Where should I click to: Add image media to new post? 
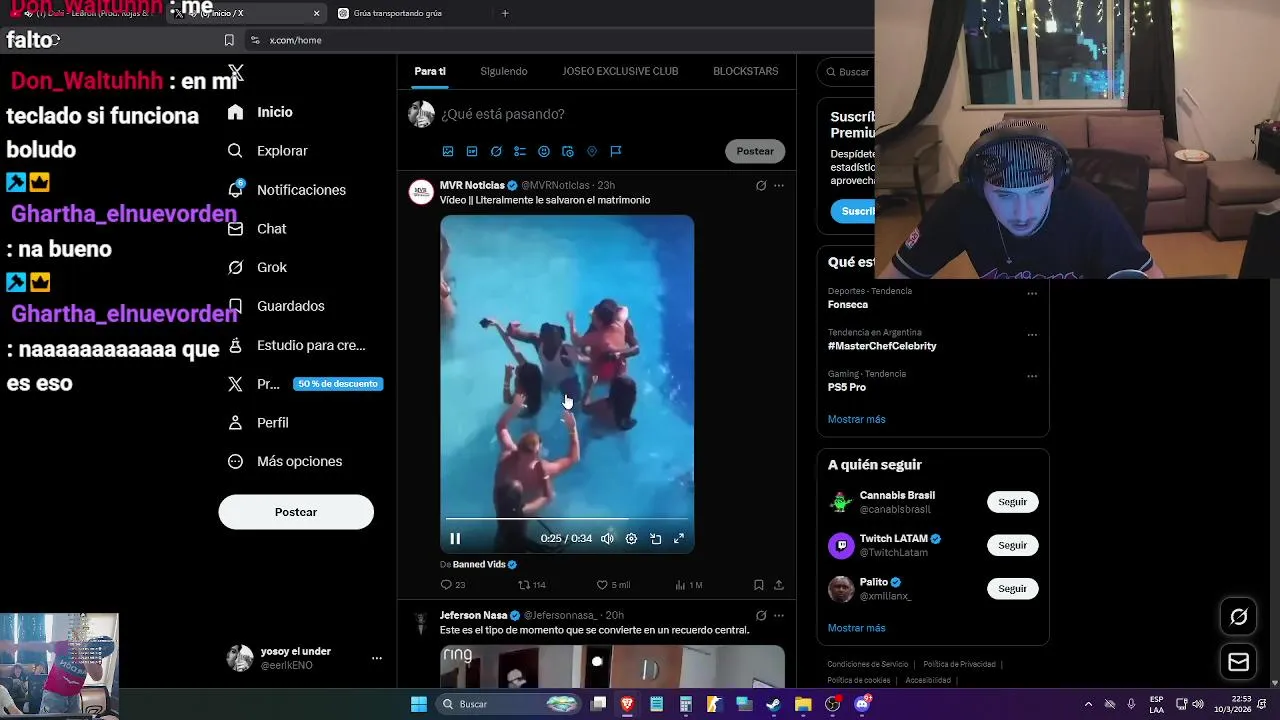448,151
